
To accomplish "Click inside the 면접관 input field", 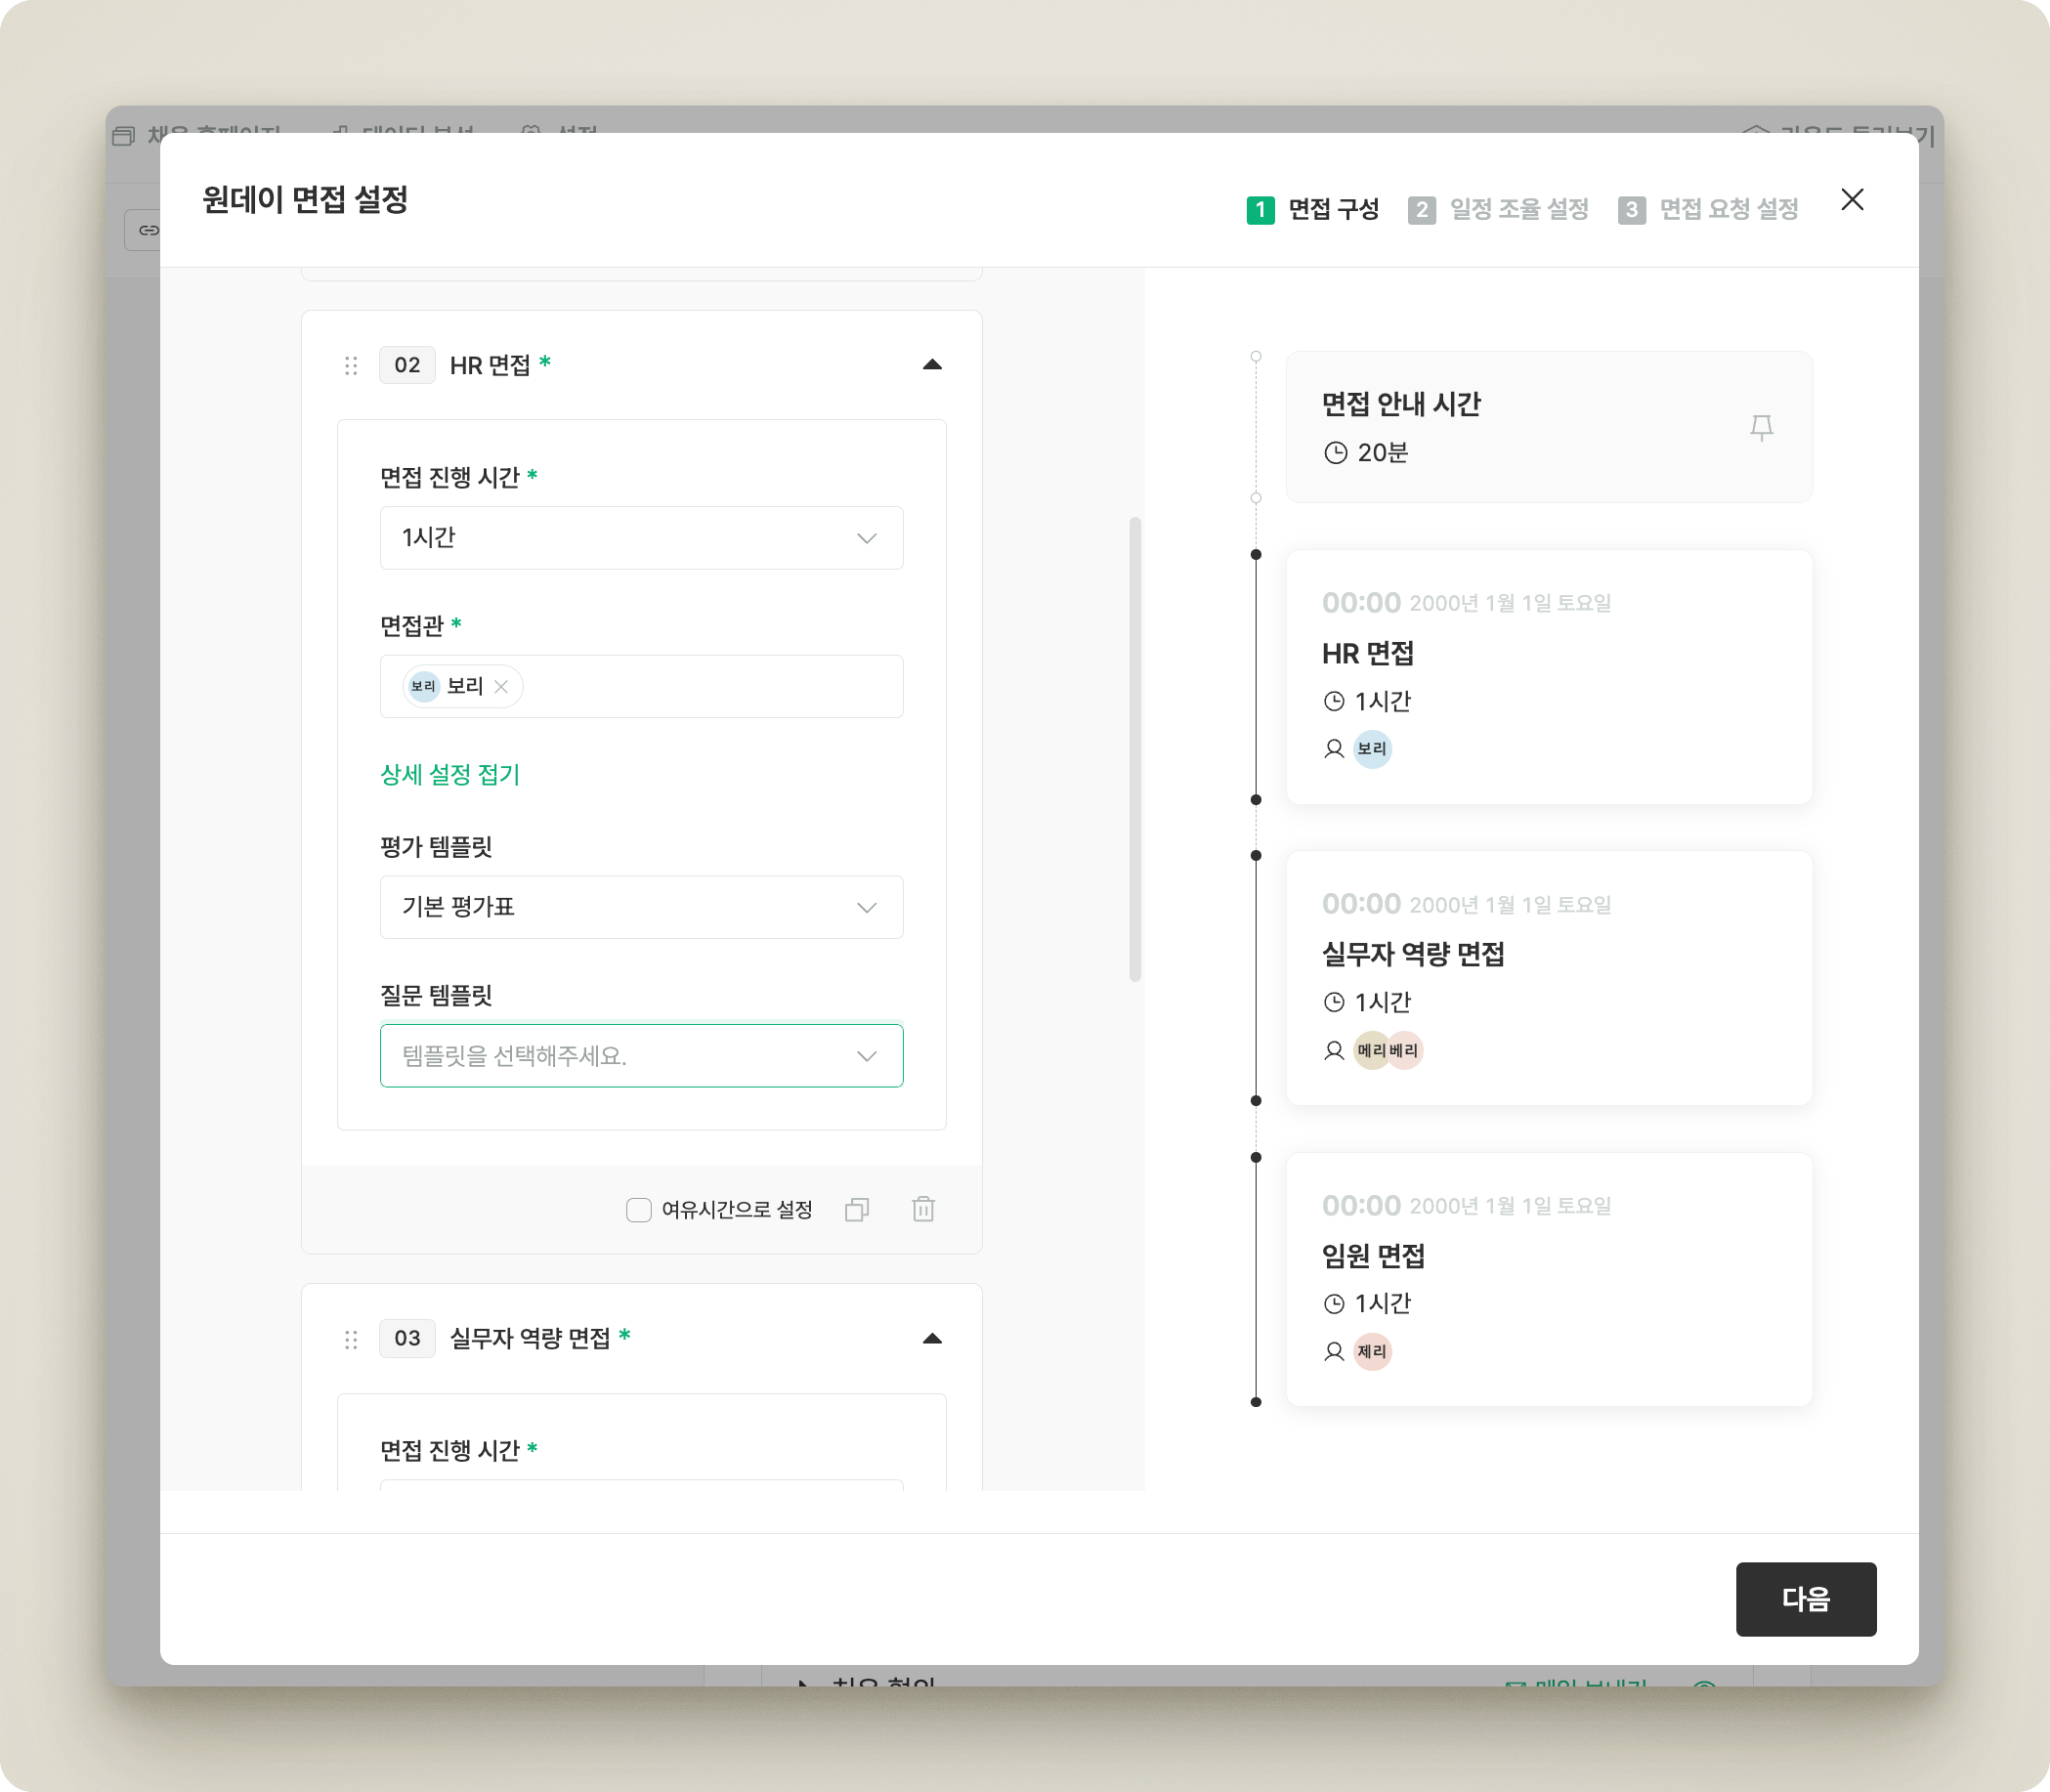I will [x=710, y=687].
